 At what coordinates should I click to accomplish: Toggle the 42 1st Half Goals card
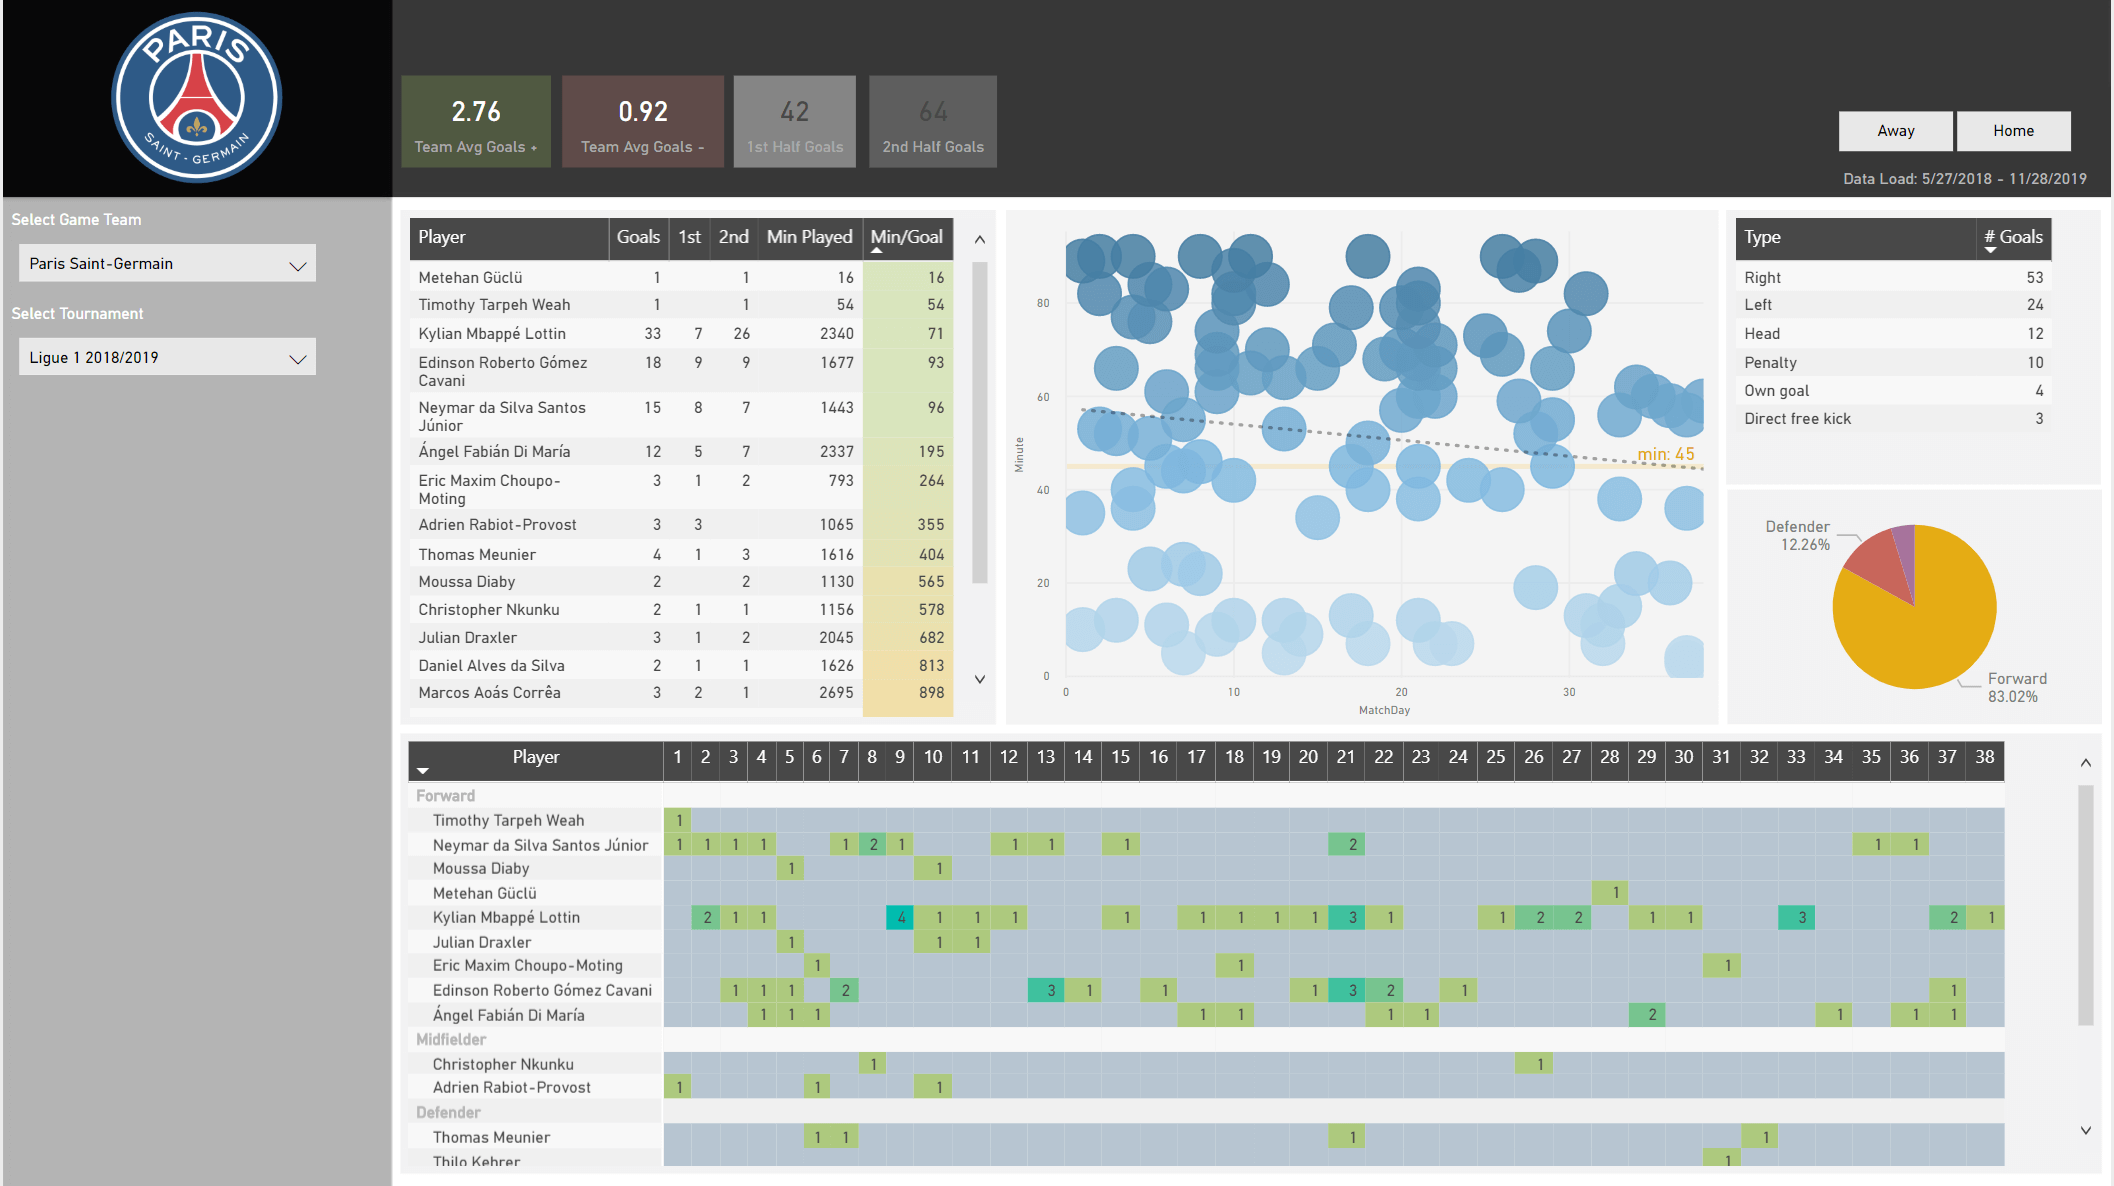click(x=795, y=122)
